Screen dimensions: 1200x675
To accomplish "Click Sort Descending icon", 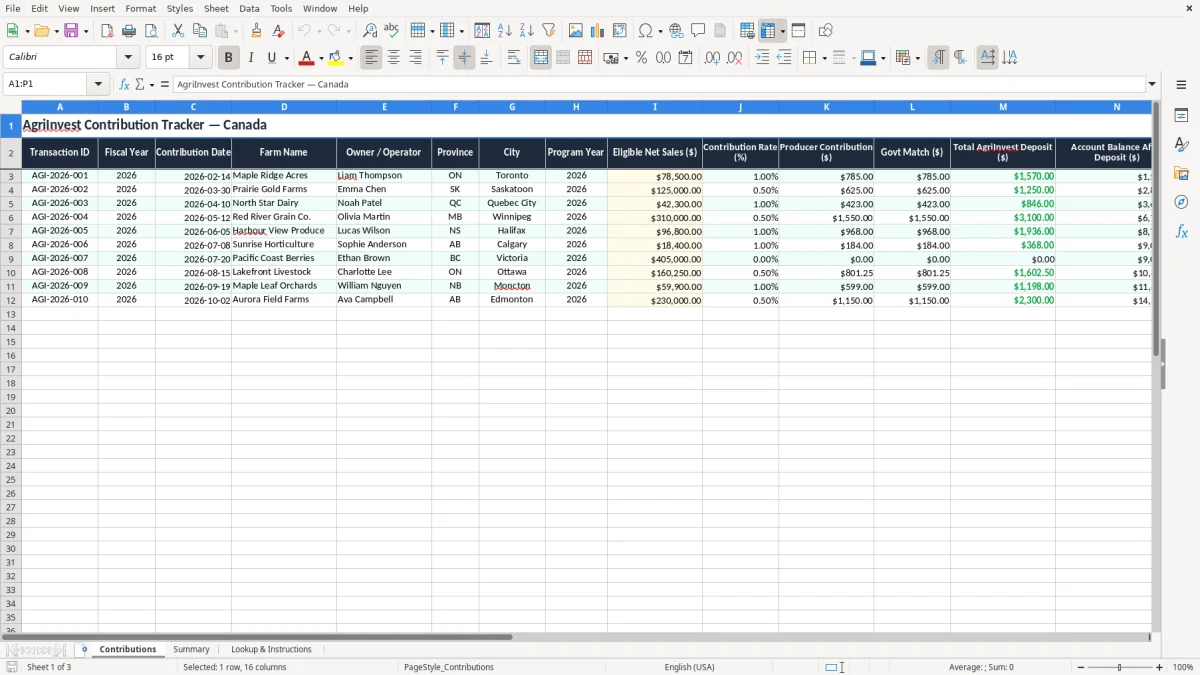I will pyautogui.click(x=527, y=31).
